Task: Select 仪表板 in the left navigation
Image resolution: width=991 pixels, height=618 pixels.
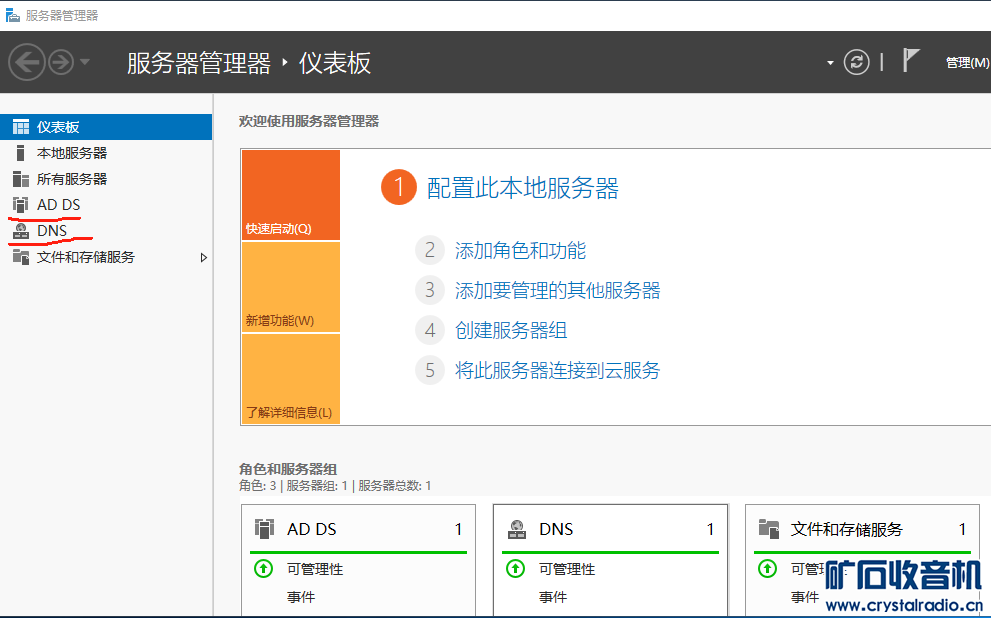Action: pos(58,127)
